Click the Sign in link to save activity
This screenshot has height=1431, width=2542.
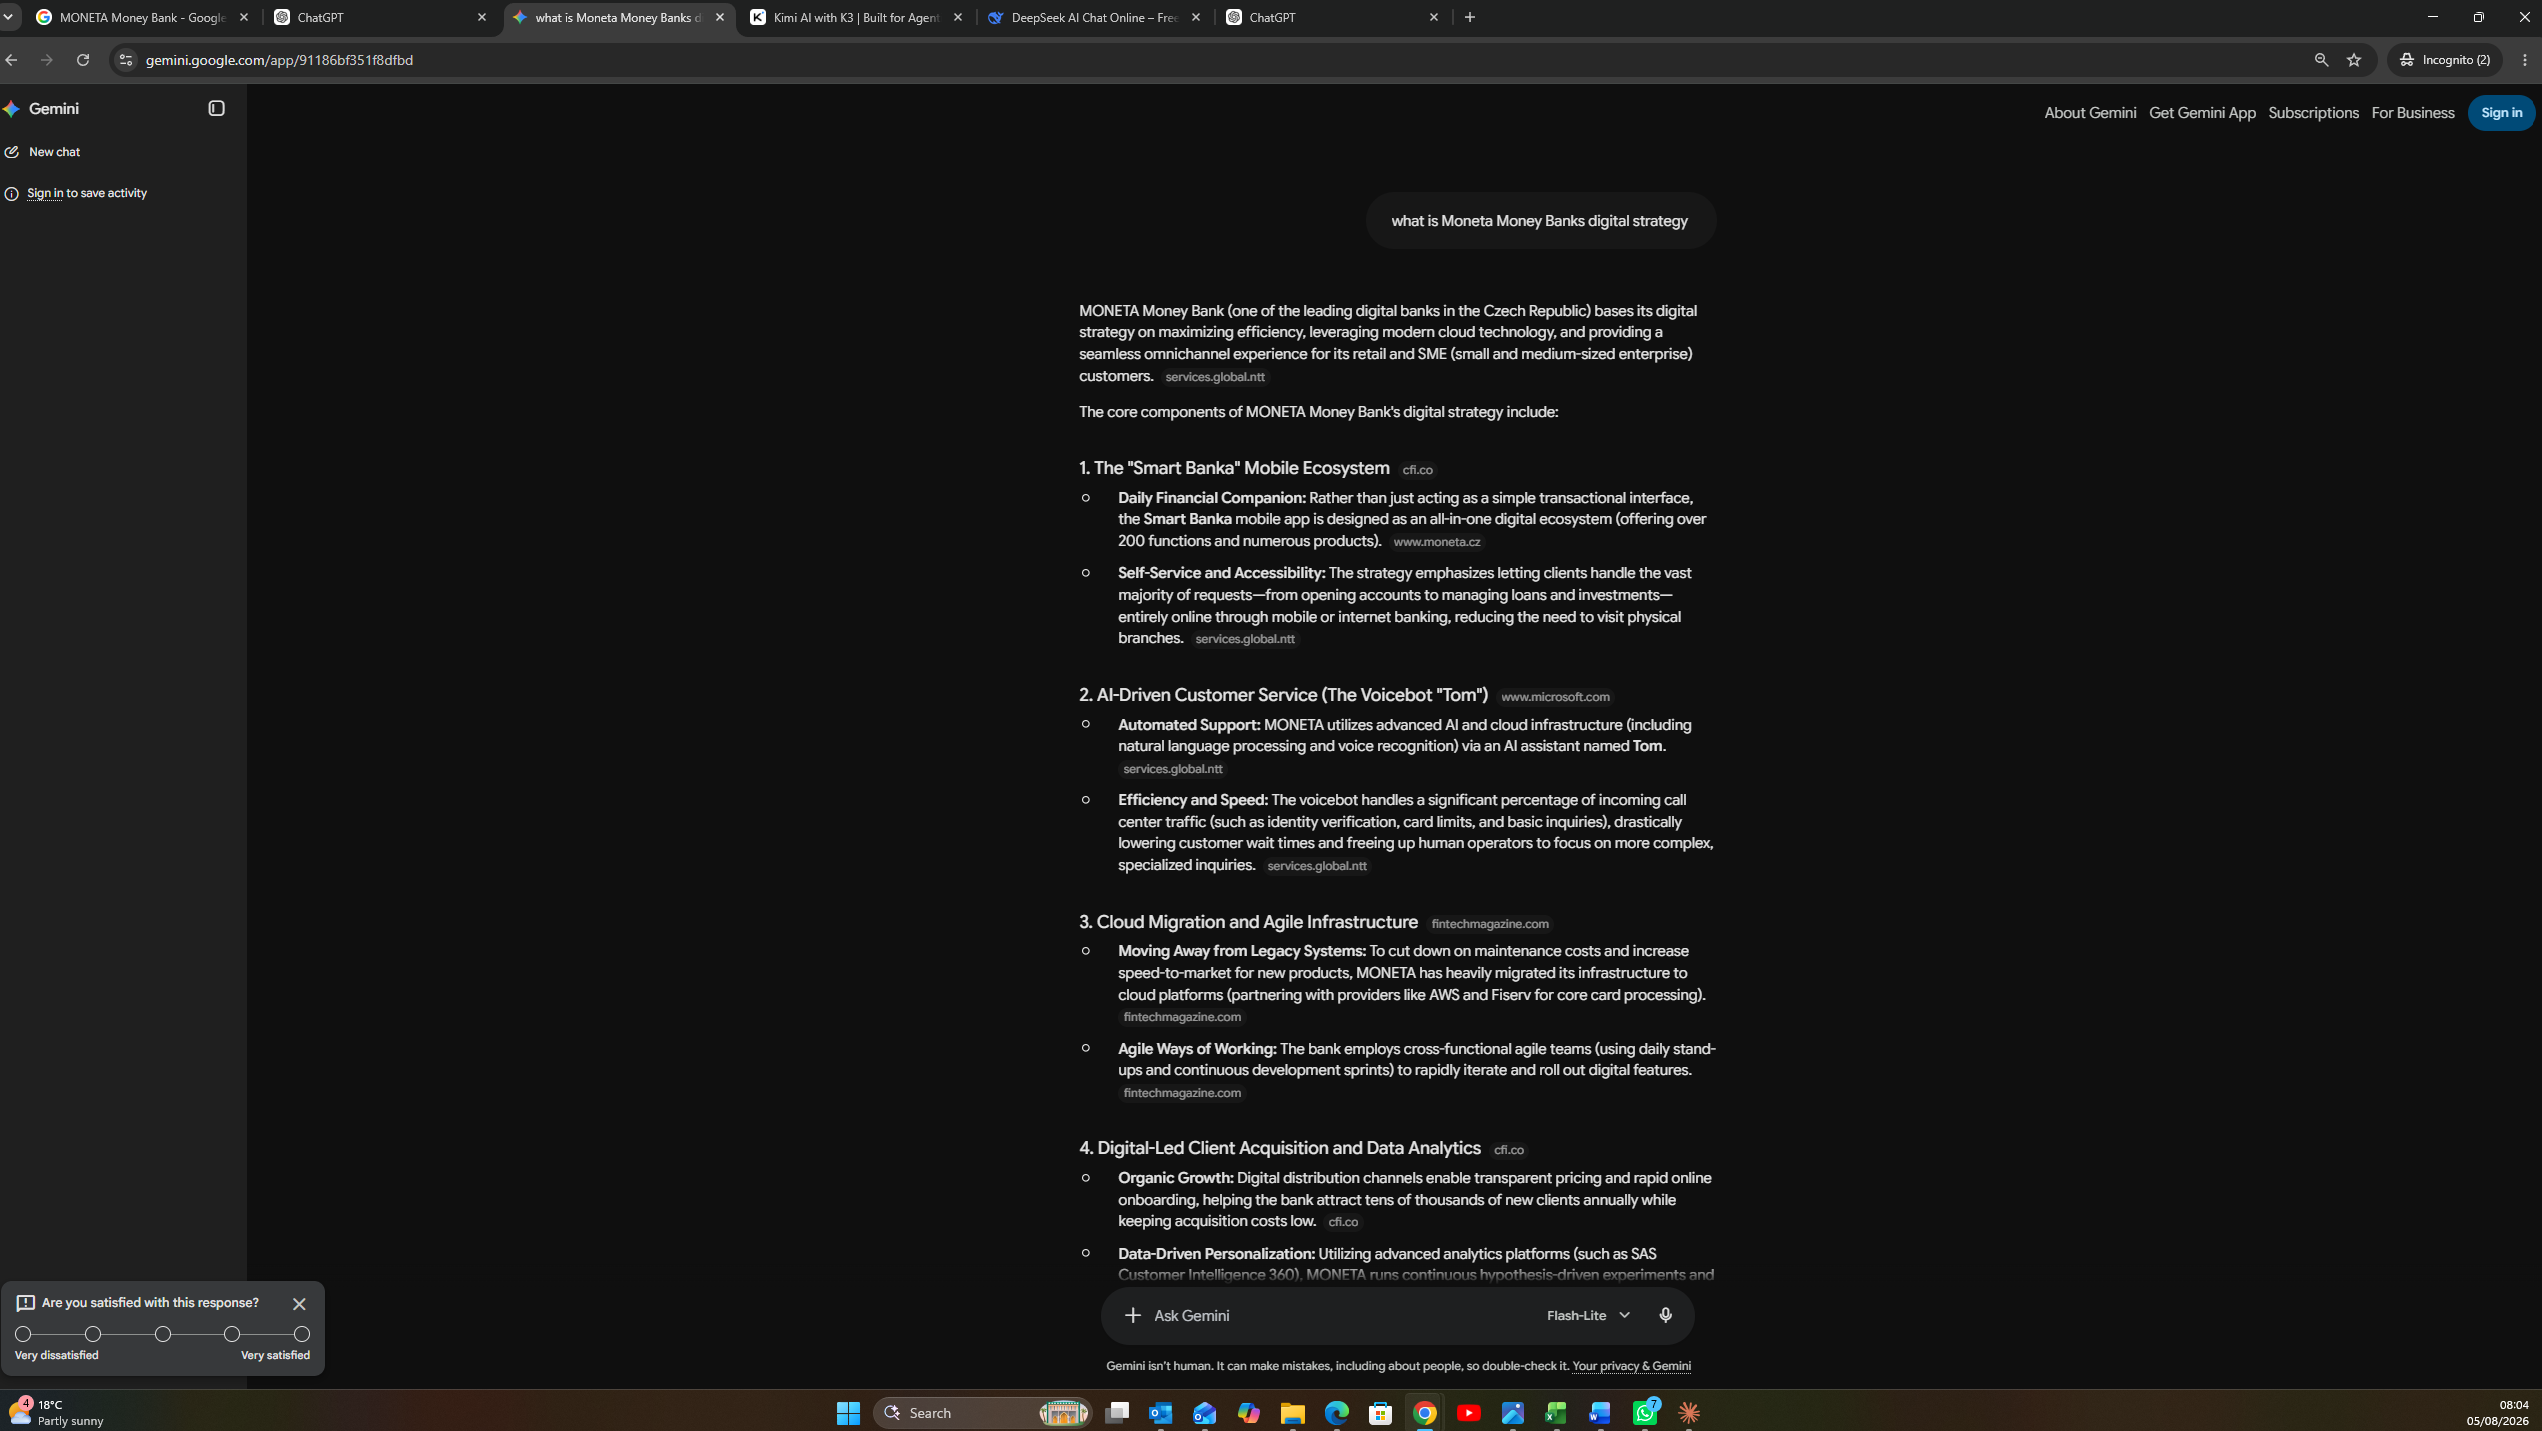coord(45,193)
